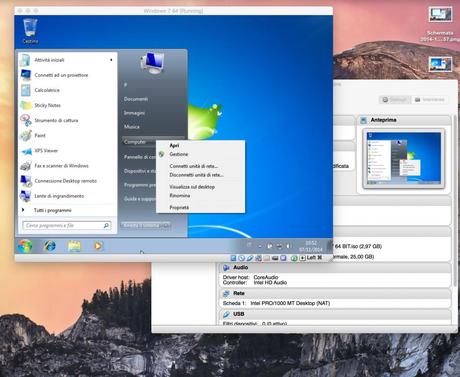Choose Rinomina in the context menu
Viewport: 460px width, 377px height.
coord(180,195)
